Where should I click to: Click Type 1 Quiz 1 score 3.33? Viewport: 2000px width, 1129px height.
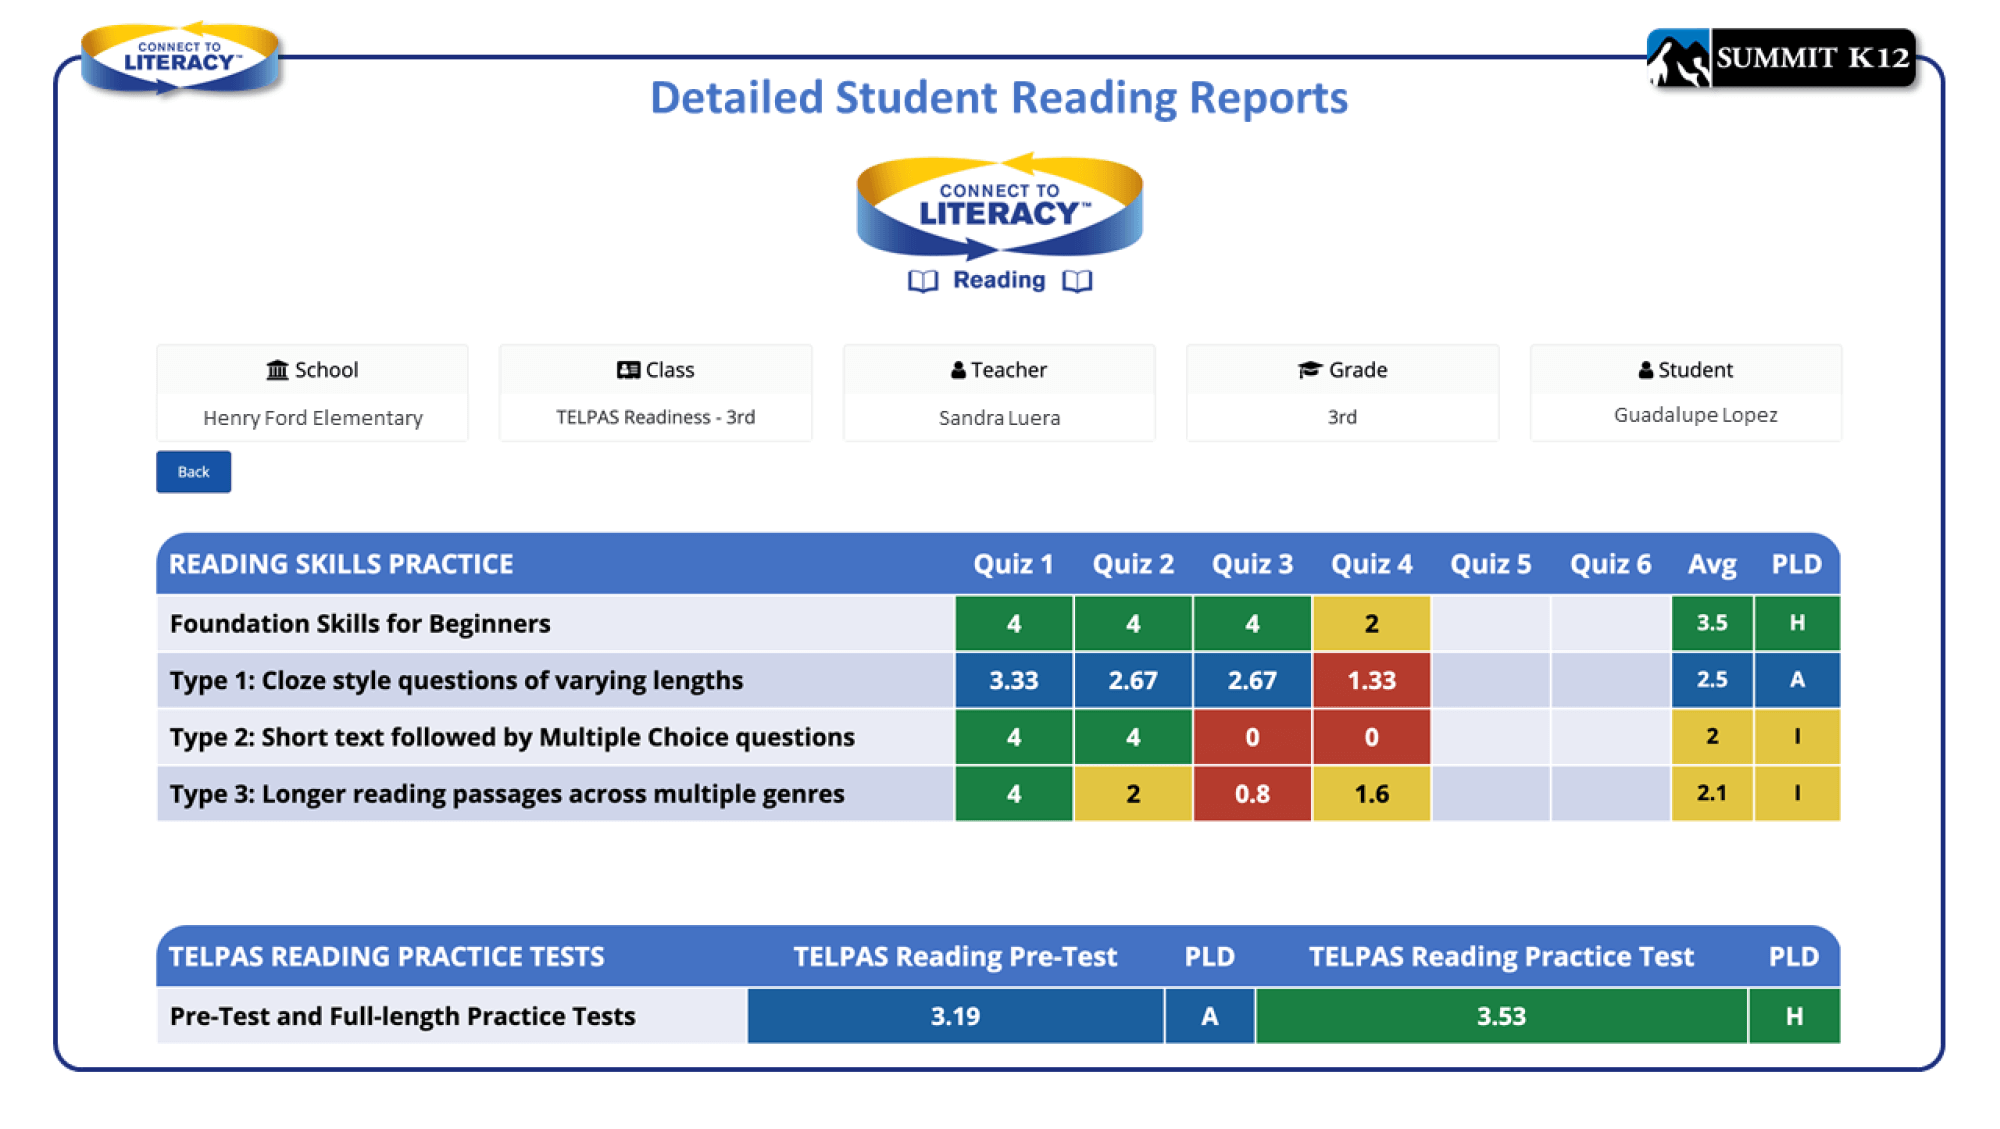[x=1014, y=680]
